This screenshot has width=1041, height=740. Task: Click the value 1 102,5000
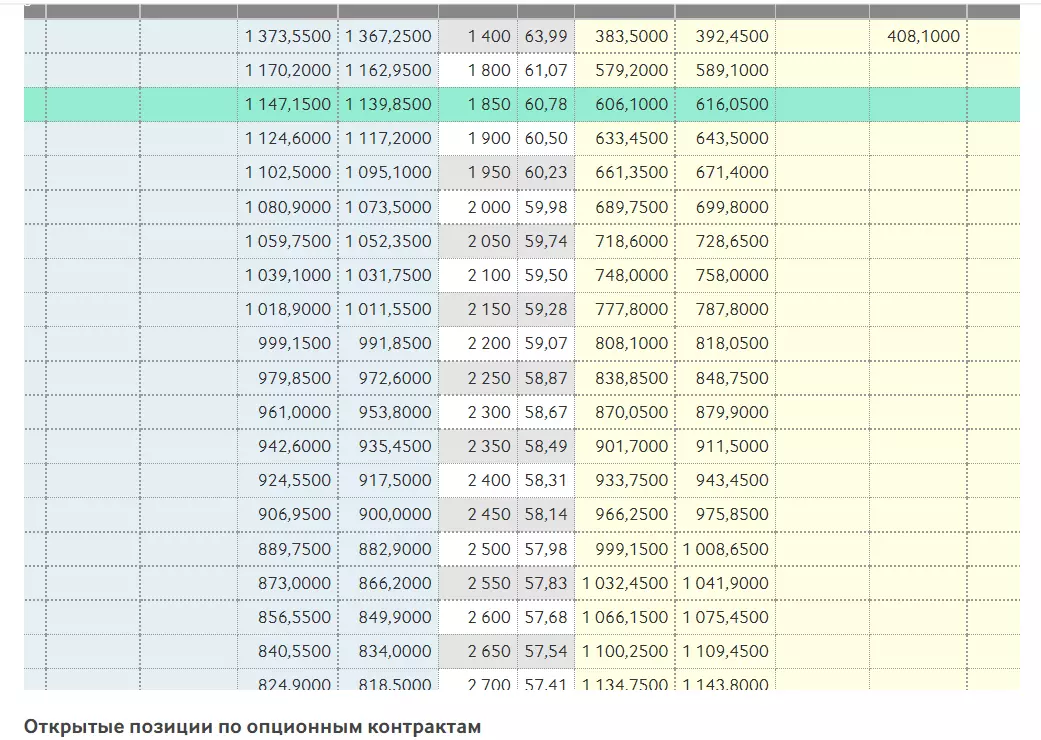coord(287,173)
